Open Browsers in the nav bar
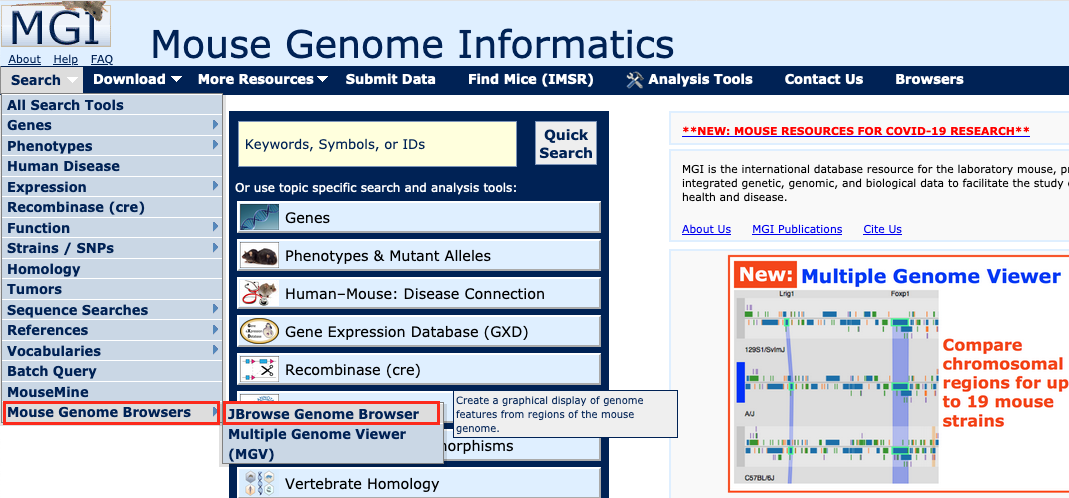This screenshot has width=1069, height=498. 929,80
